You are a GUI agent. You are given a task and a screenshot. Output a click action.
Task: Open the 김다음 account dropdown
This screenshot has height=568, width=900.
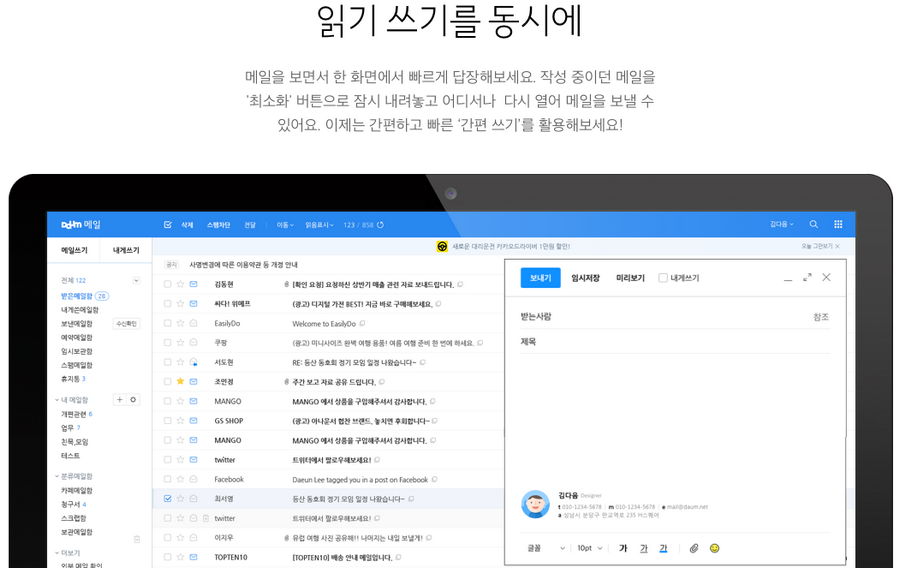point(782,224)
